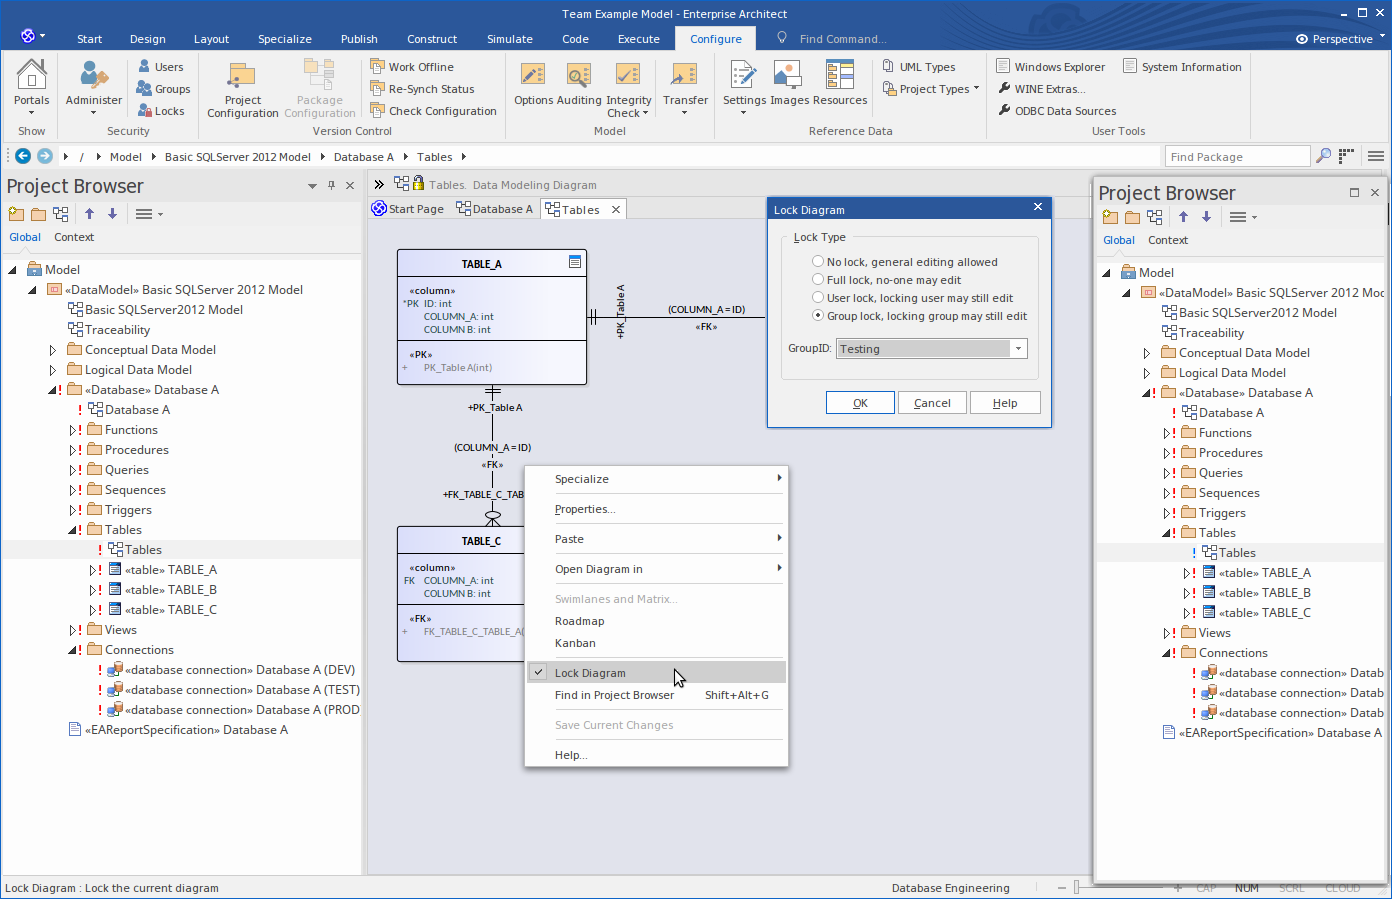The height and width of the screenshot is (899, 1392).
Task: Expand the Conceptual Data Model folder
Action: coord(53,350)
